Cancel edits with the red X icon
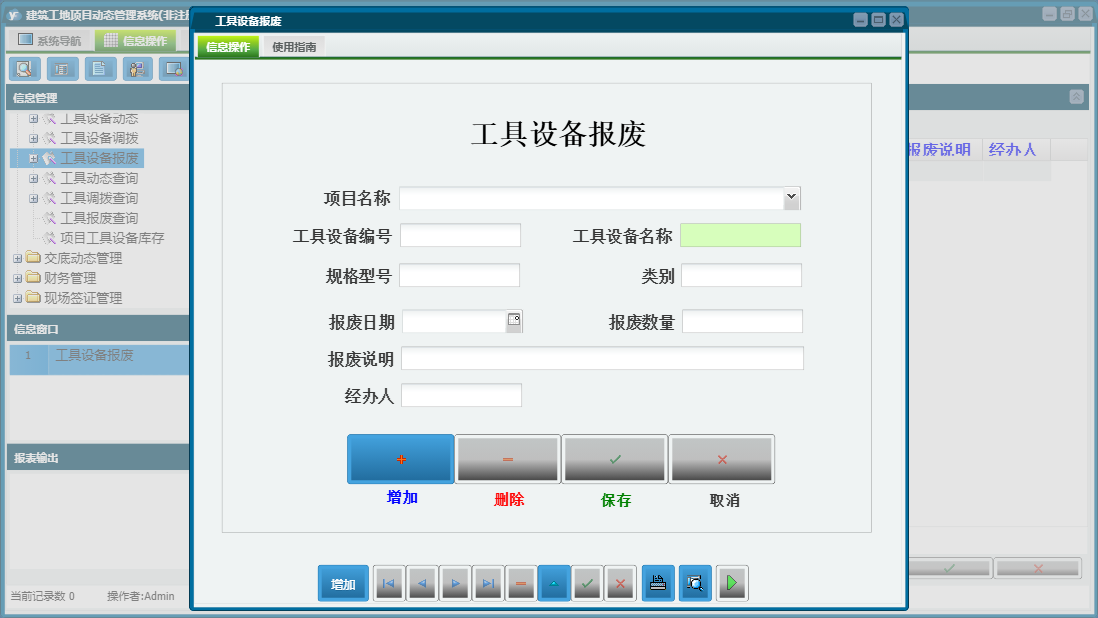The height and width of the screenshot is (618, 1098). 620,583
